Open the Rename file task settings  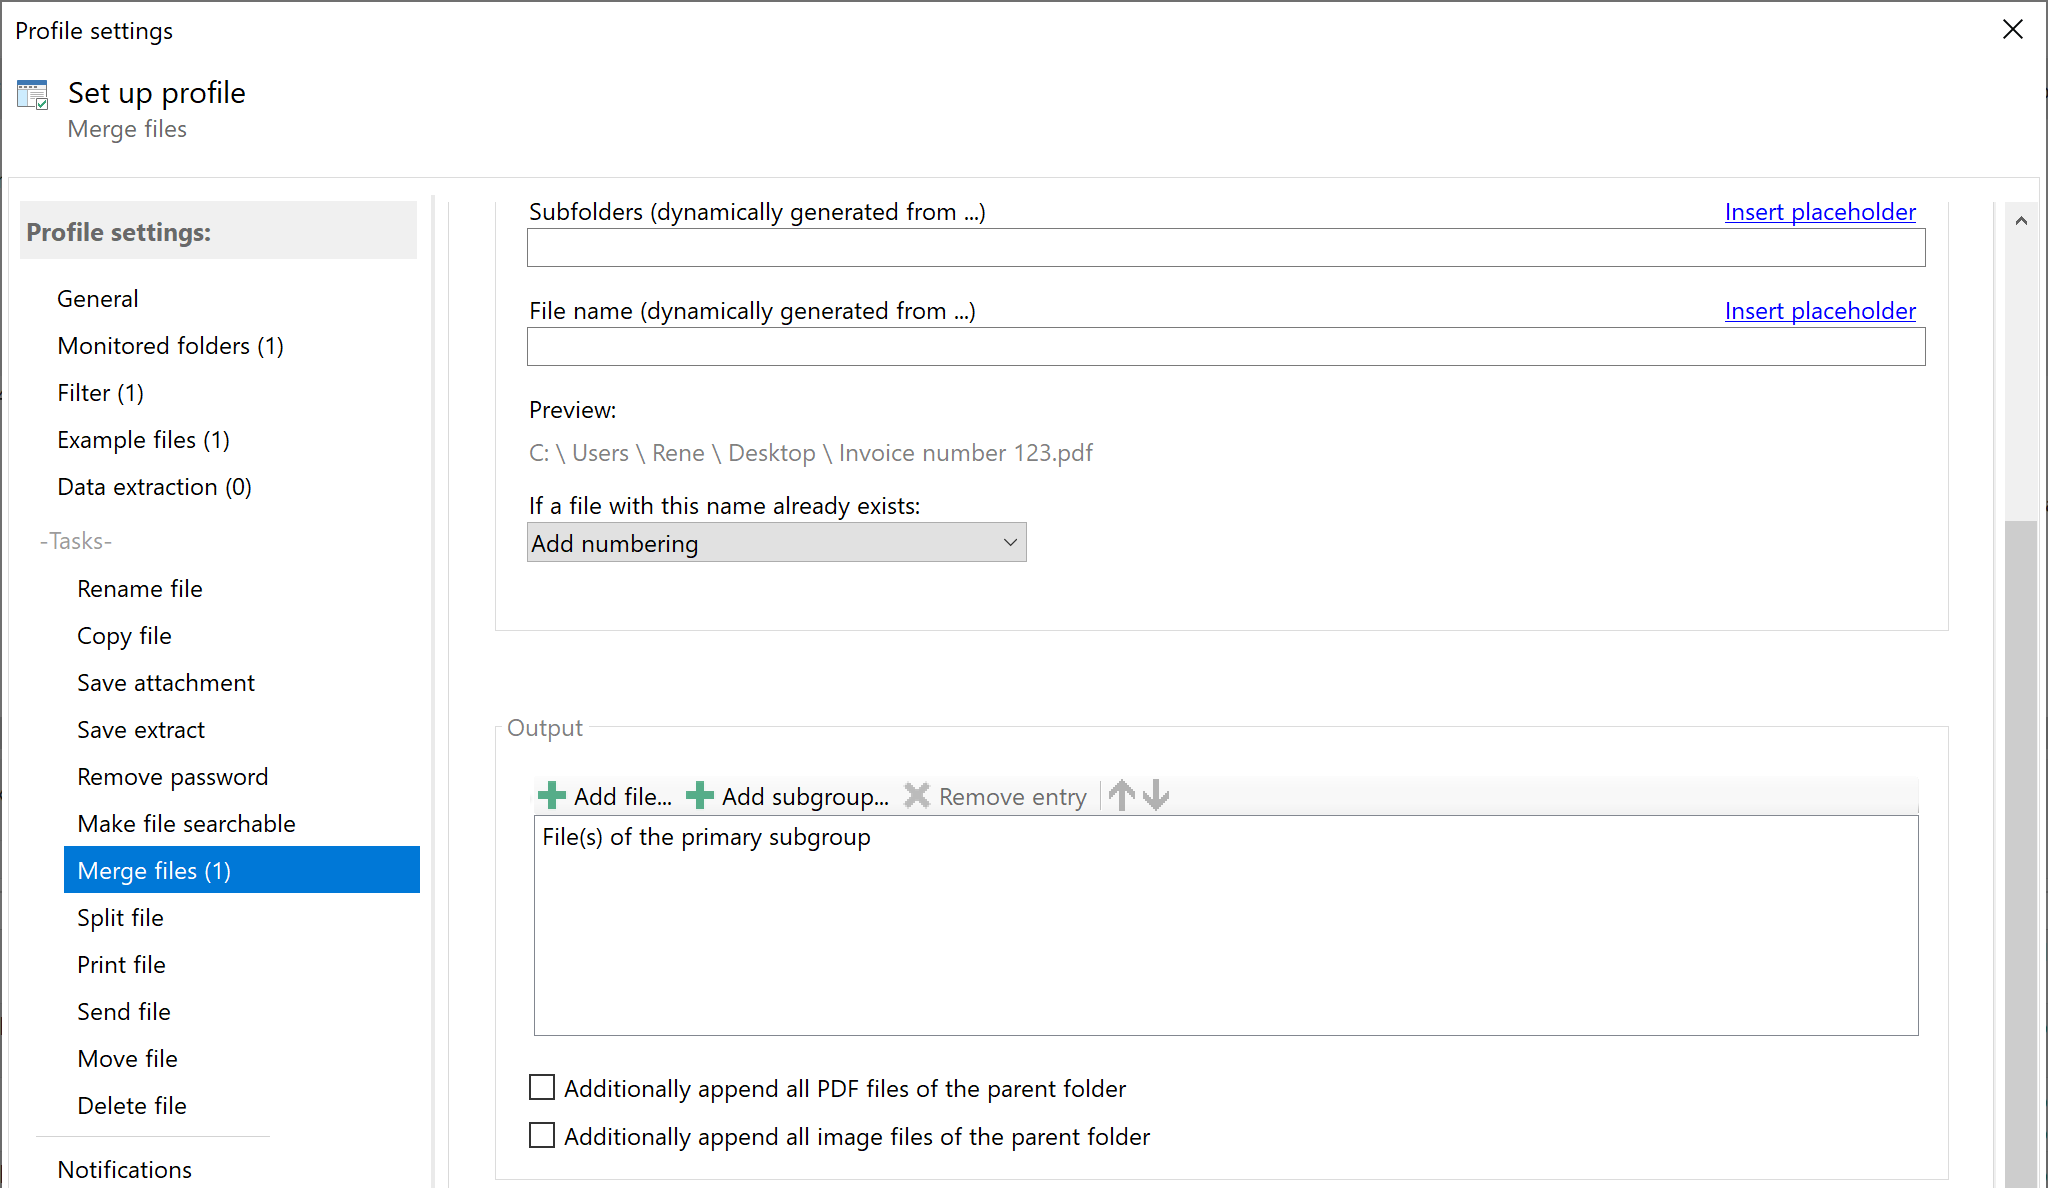(x=139, y=588)
